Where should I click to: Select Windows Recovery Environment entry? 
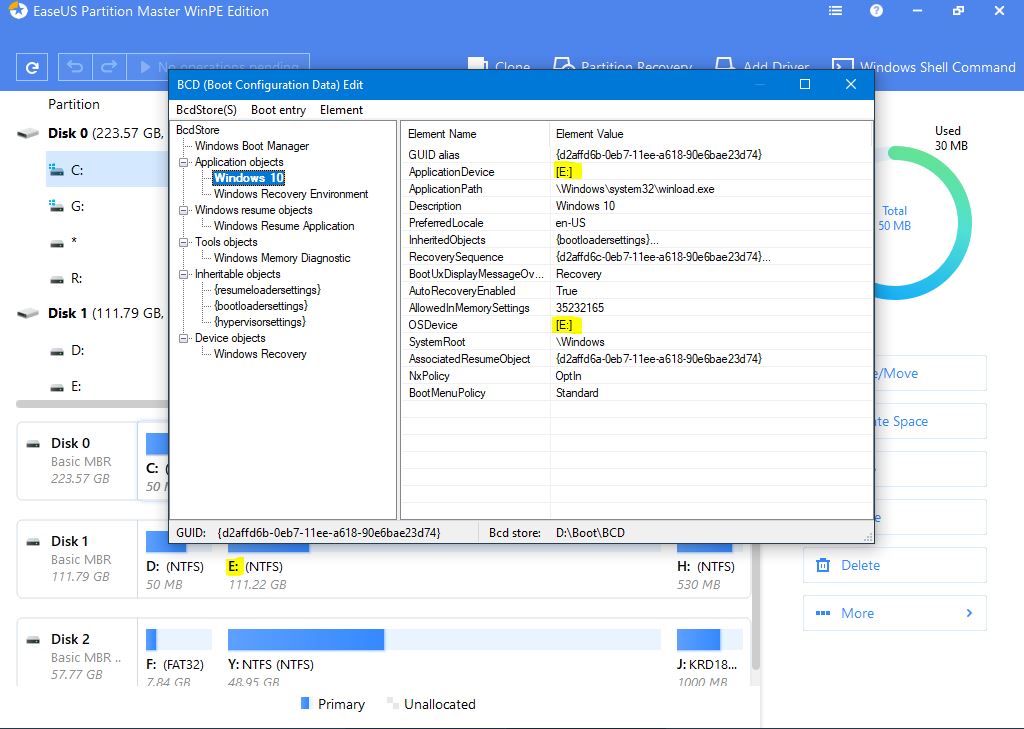click(290, 194)
